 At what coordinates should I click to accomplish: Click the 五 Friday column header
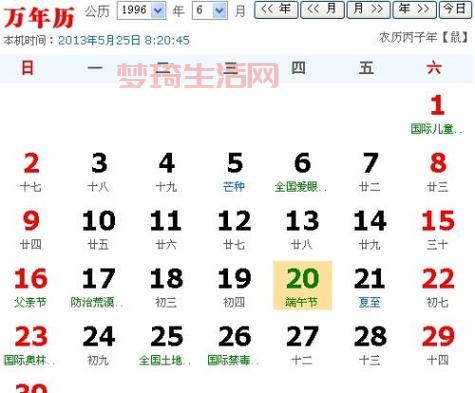[366, 68]
